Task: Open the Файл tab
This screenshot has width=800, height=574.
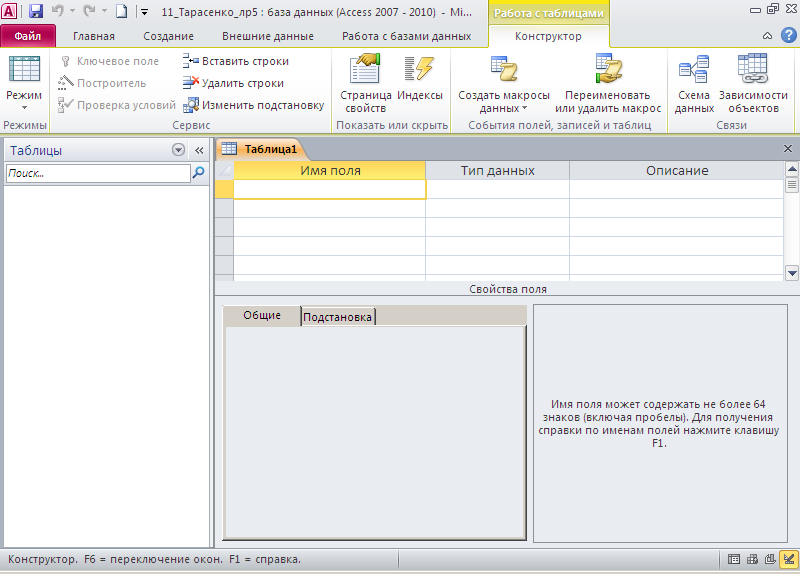Action: pyautogui.click(x=28, y=36)
